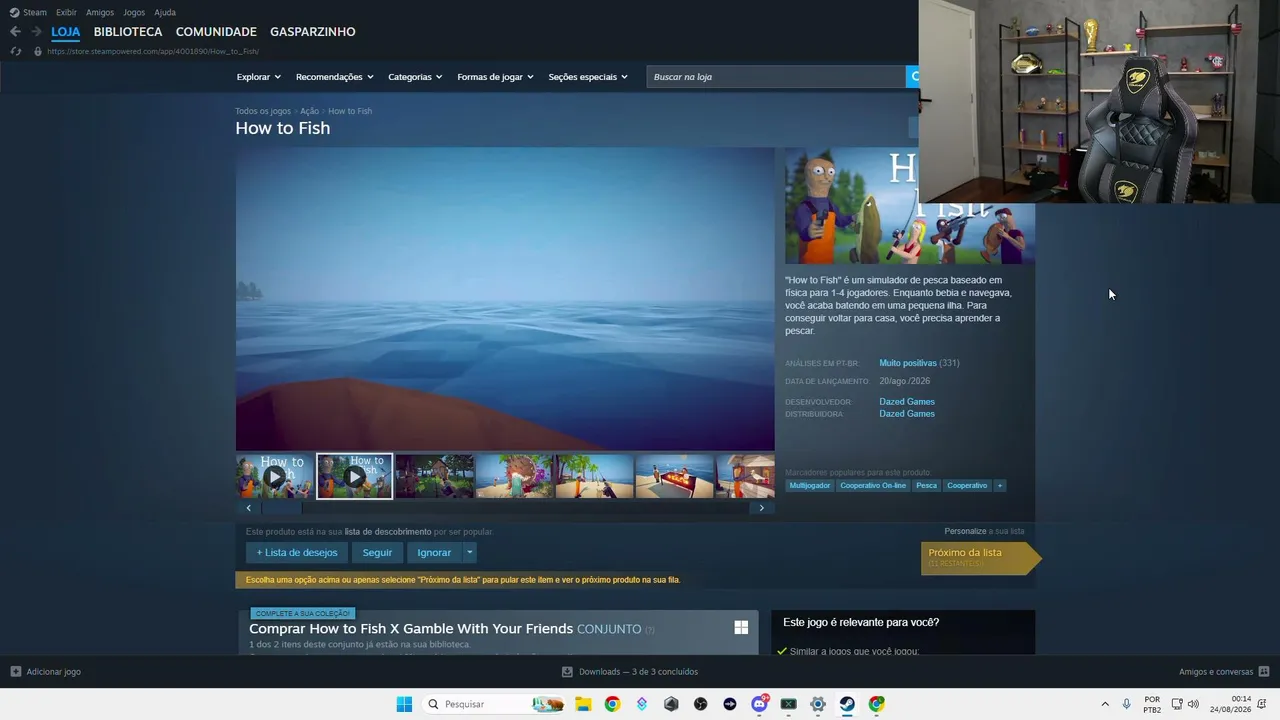The width and height of the screenshot is (1280, 720).
Task: Expand the Seções especiais dropdown
Action: click(588, 77)
